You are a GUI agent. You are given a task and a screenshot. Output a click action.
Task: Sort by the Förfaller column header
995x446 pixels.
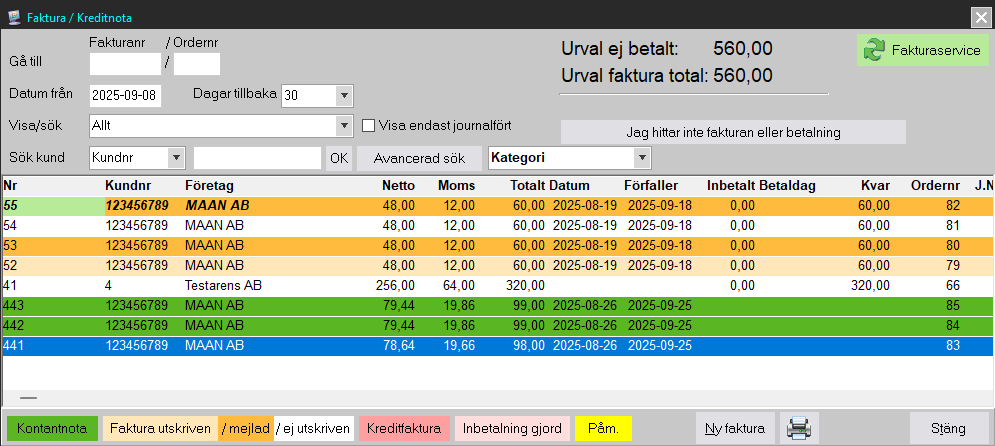pyautogui.click(x=653, y=186)
